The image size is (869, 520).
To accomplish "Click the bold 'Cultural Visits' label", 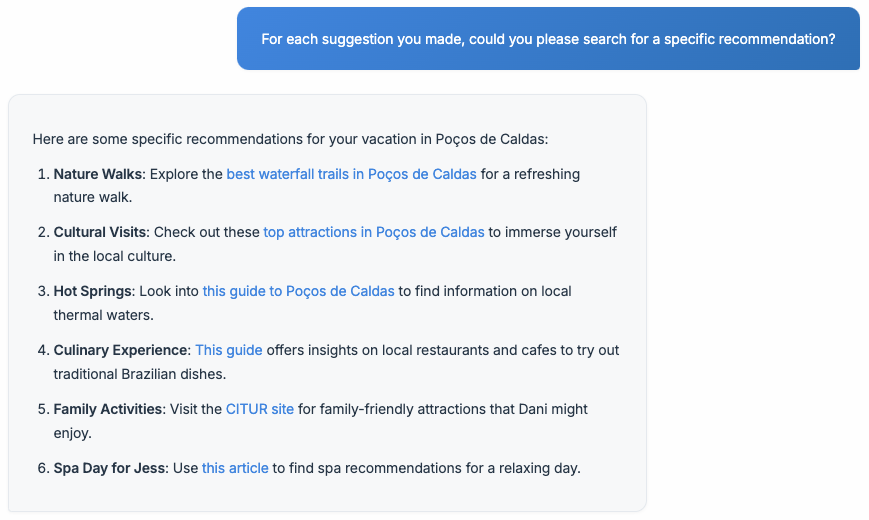I will (x=100, y=232).
